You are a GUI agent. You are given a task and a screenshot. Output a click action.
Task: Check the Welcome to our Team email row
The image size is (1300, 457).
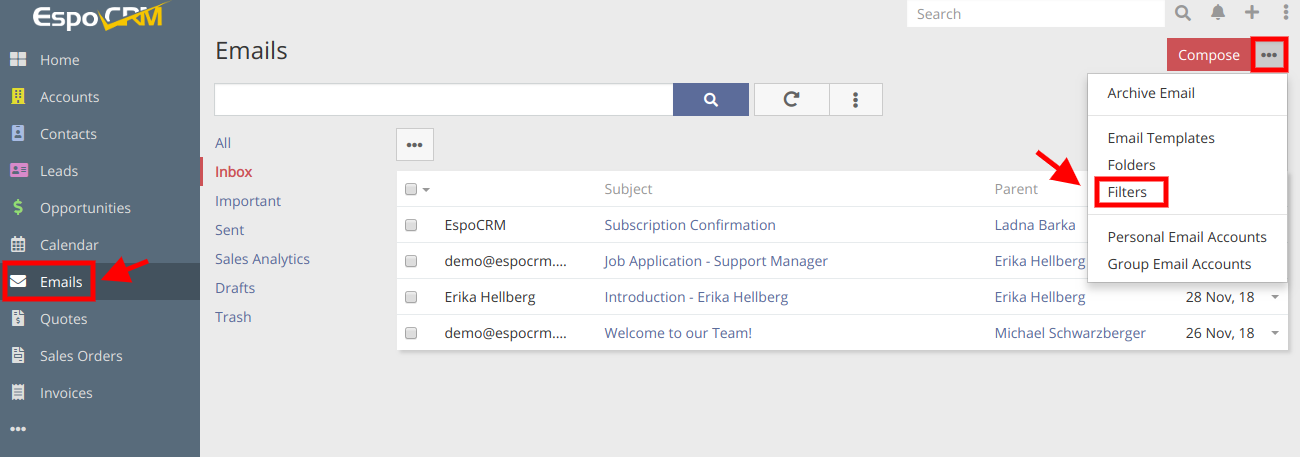[411, 333]
